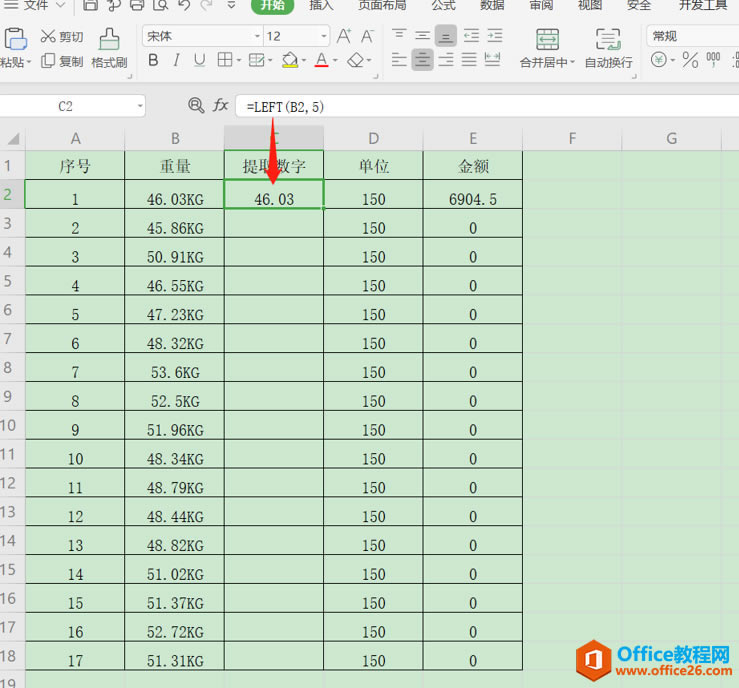The height and width of the screenshot is (688, 739).
Task: Apply yellow fill color bucket
Action: (x=290, y=60)
